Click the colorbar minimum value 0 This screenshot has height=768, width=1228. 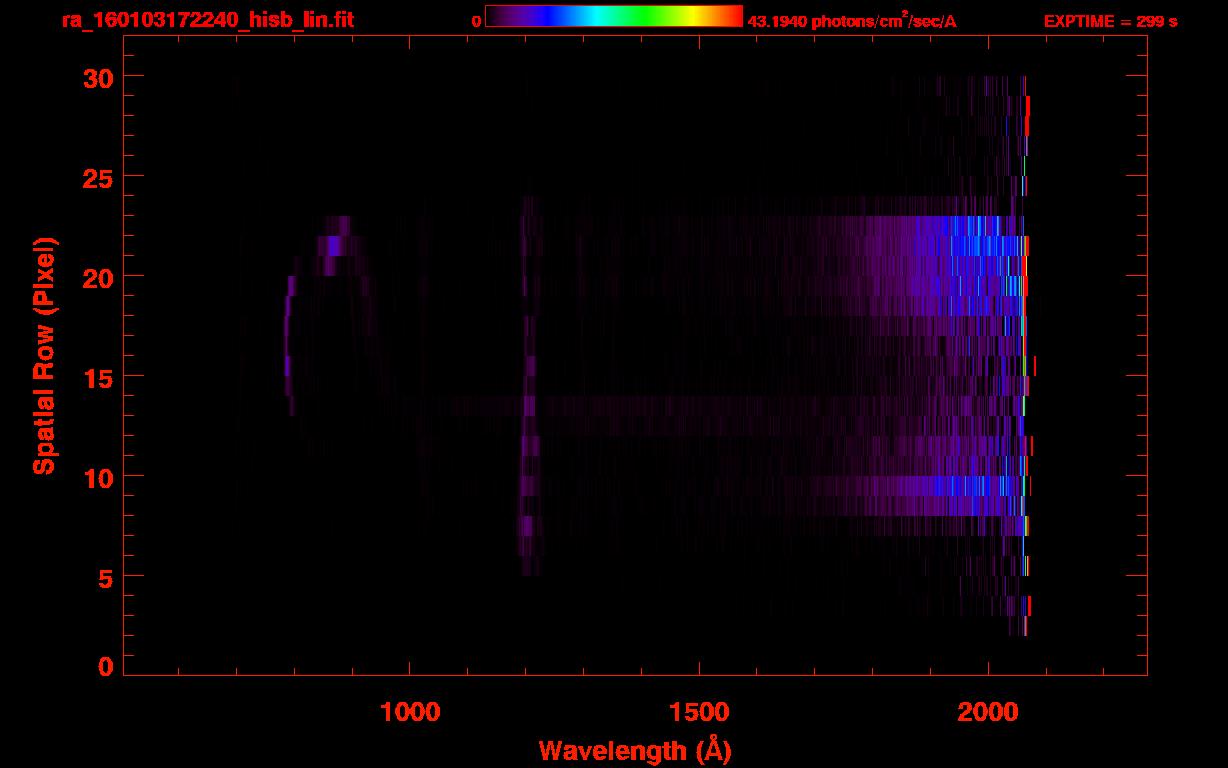pyautogui.click(x=477, y=20)
